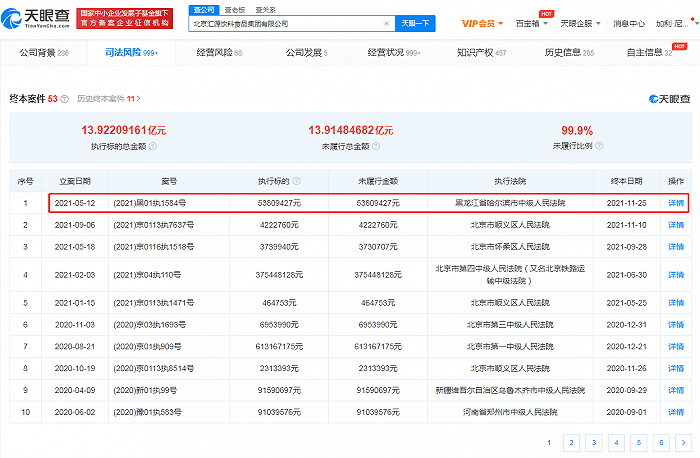Jump to page 6 of results
Viewport: 700px width, 458px height.
coord(661,441)
